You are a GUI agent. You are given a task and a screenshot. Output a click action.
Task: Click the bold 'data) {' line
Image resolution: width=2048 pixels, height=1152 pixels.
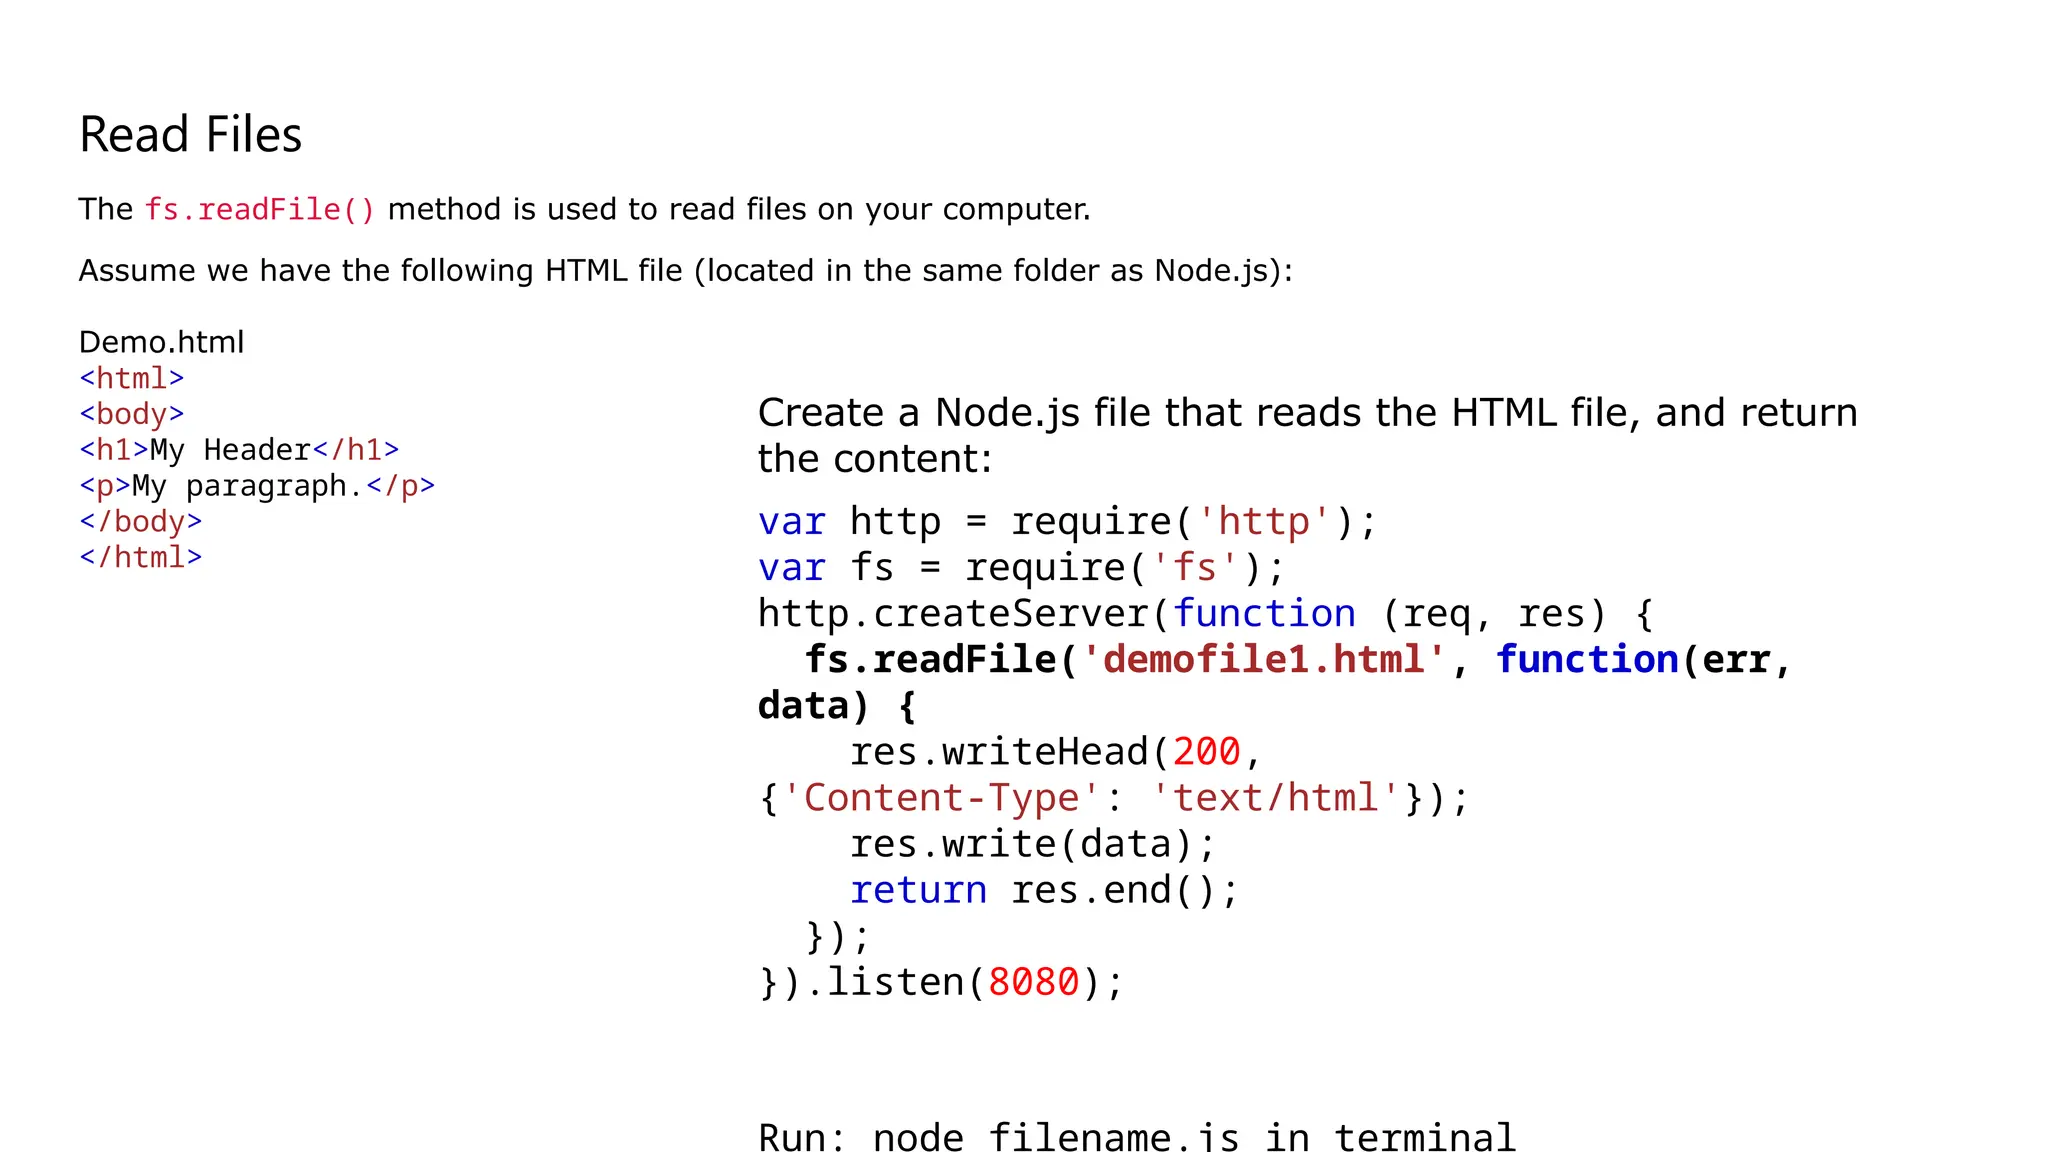[x=837, y=706]
